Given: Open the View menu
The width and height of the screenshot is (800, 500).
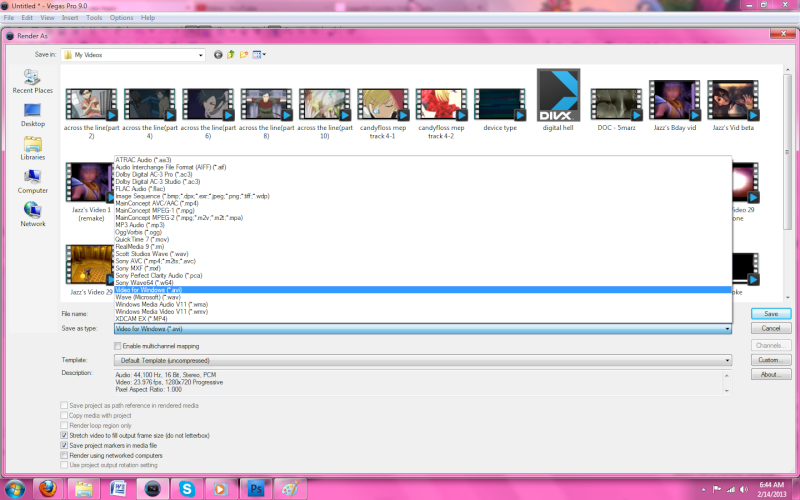Looking at the screenshot, I should (x=47, y=17).
